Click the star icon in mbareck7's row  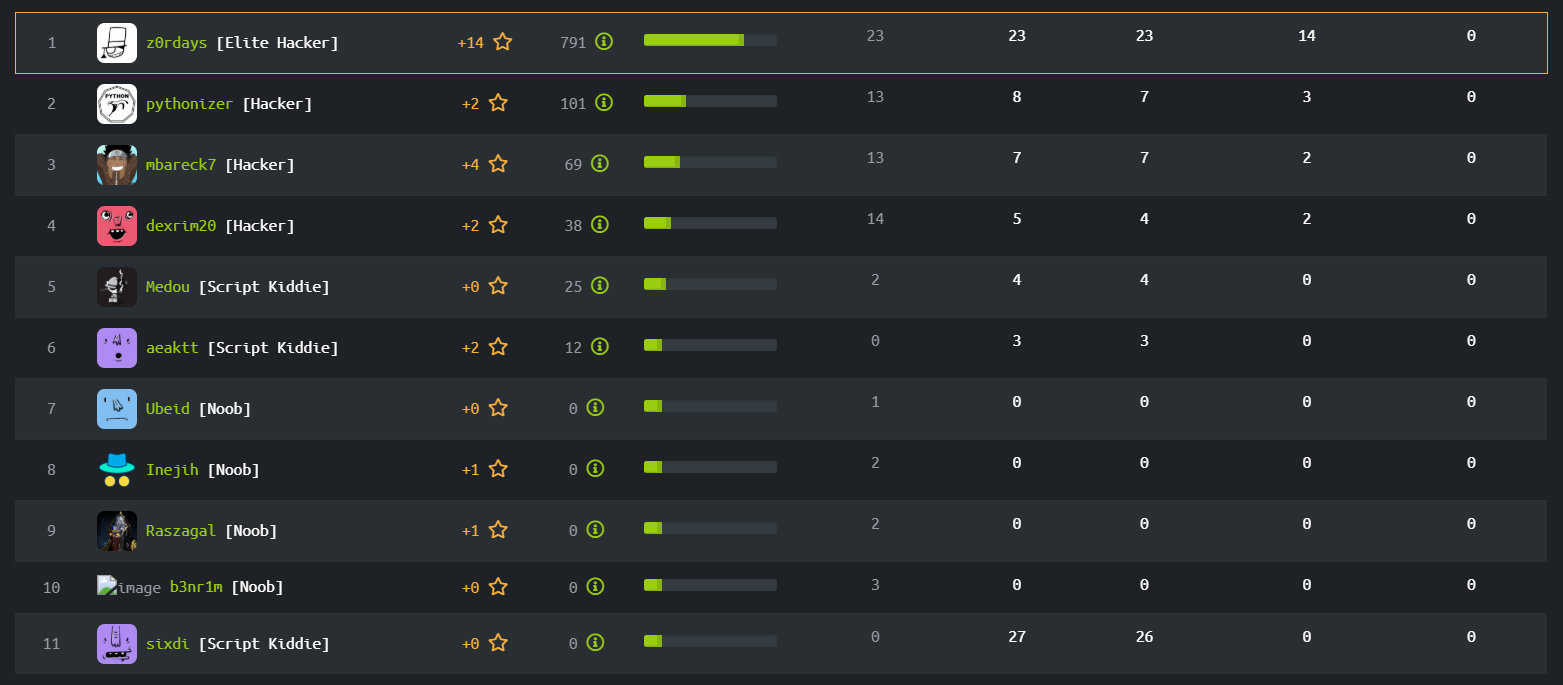(x=498, y=164)
